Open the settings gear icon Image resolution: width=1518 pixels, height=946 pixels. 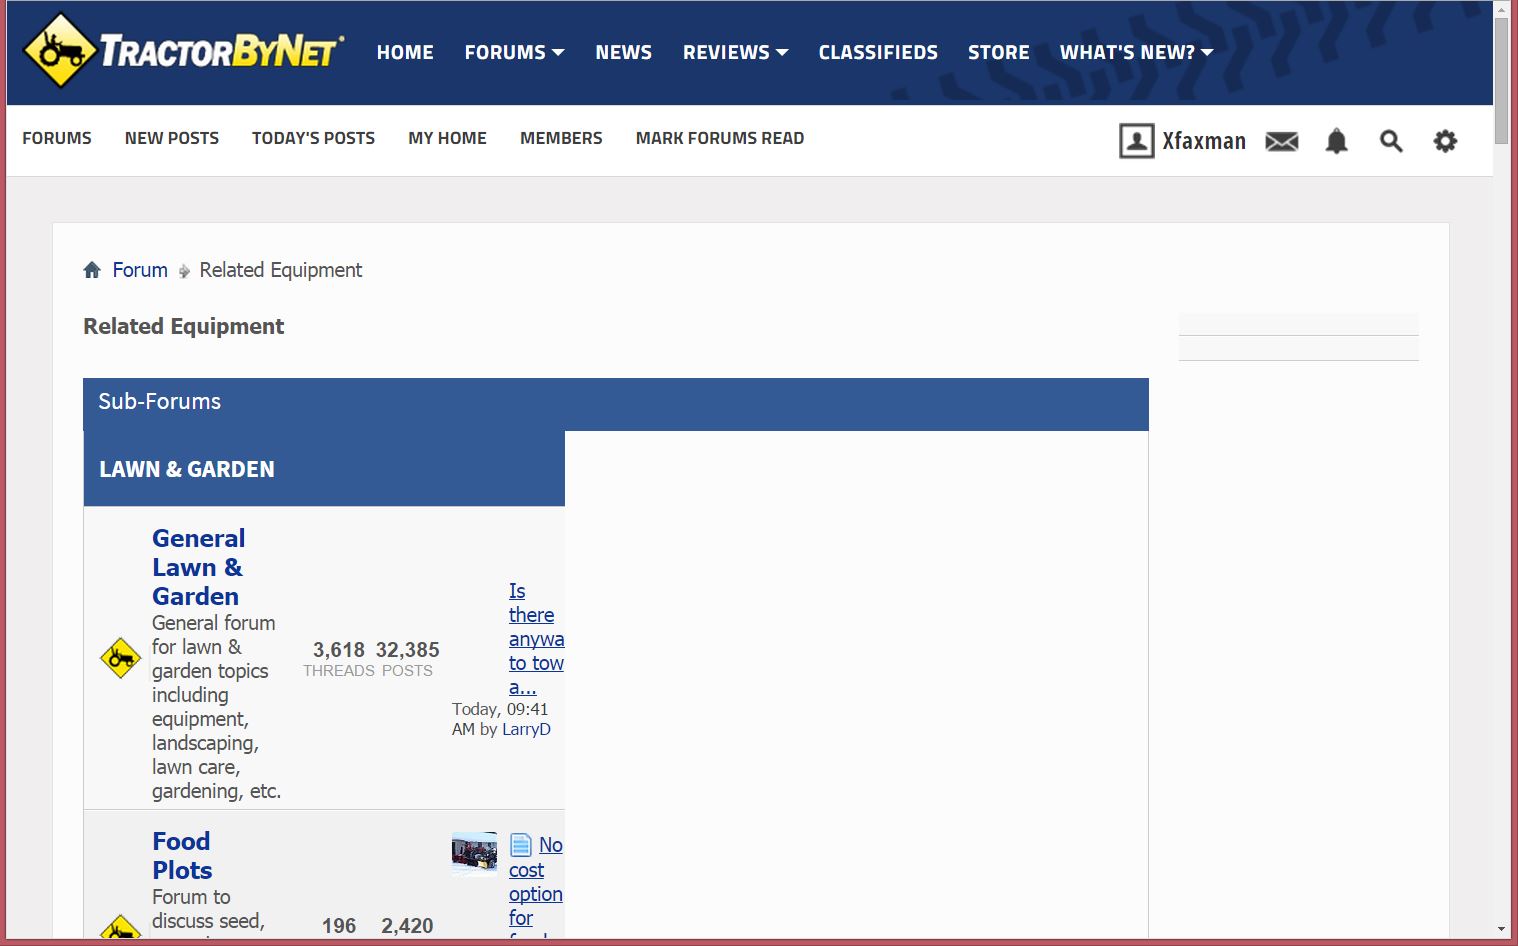[1445, 141]
